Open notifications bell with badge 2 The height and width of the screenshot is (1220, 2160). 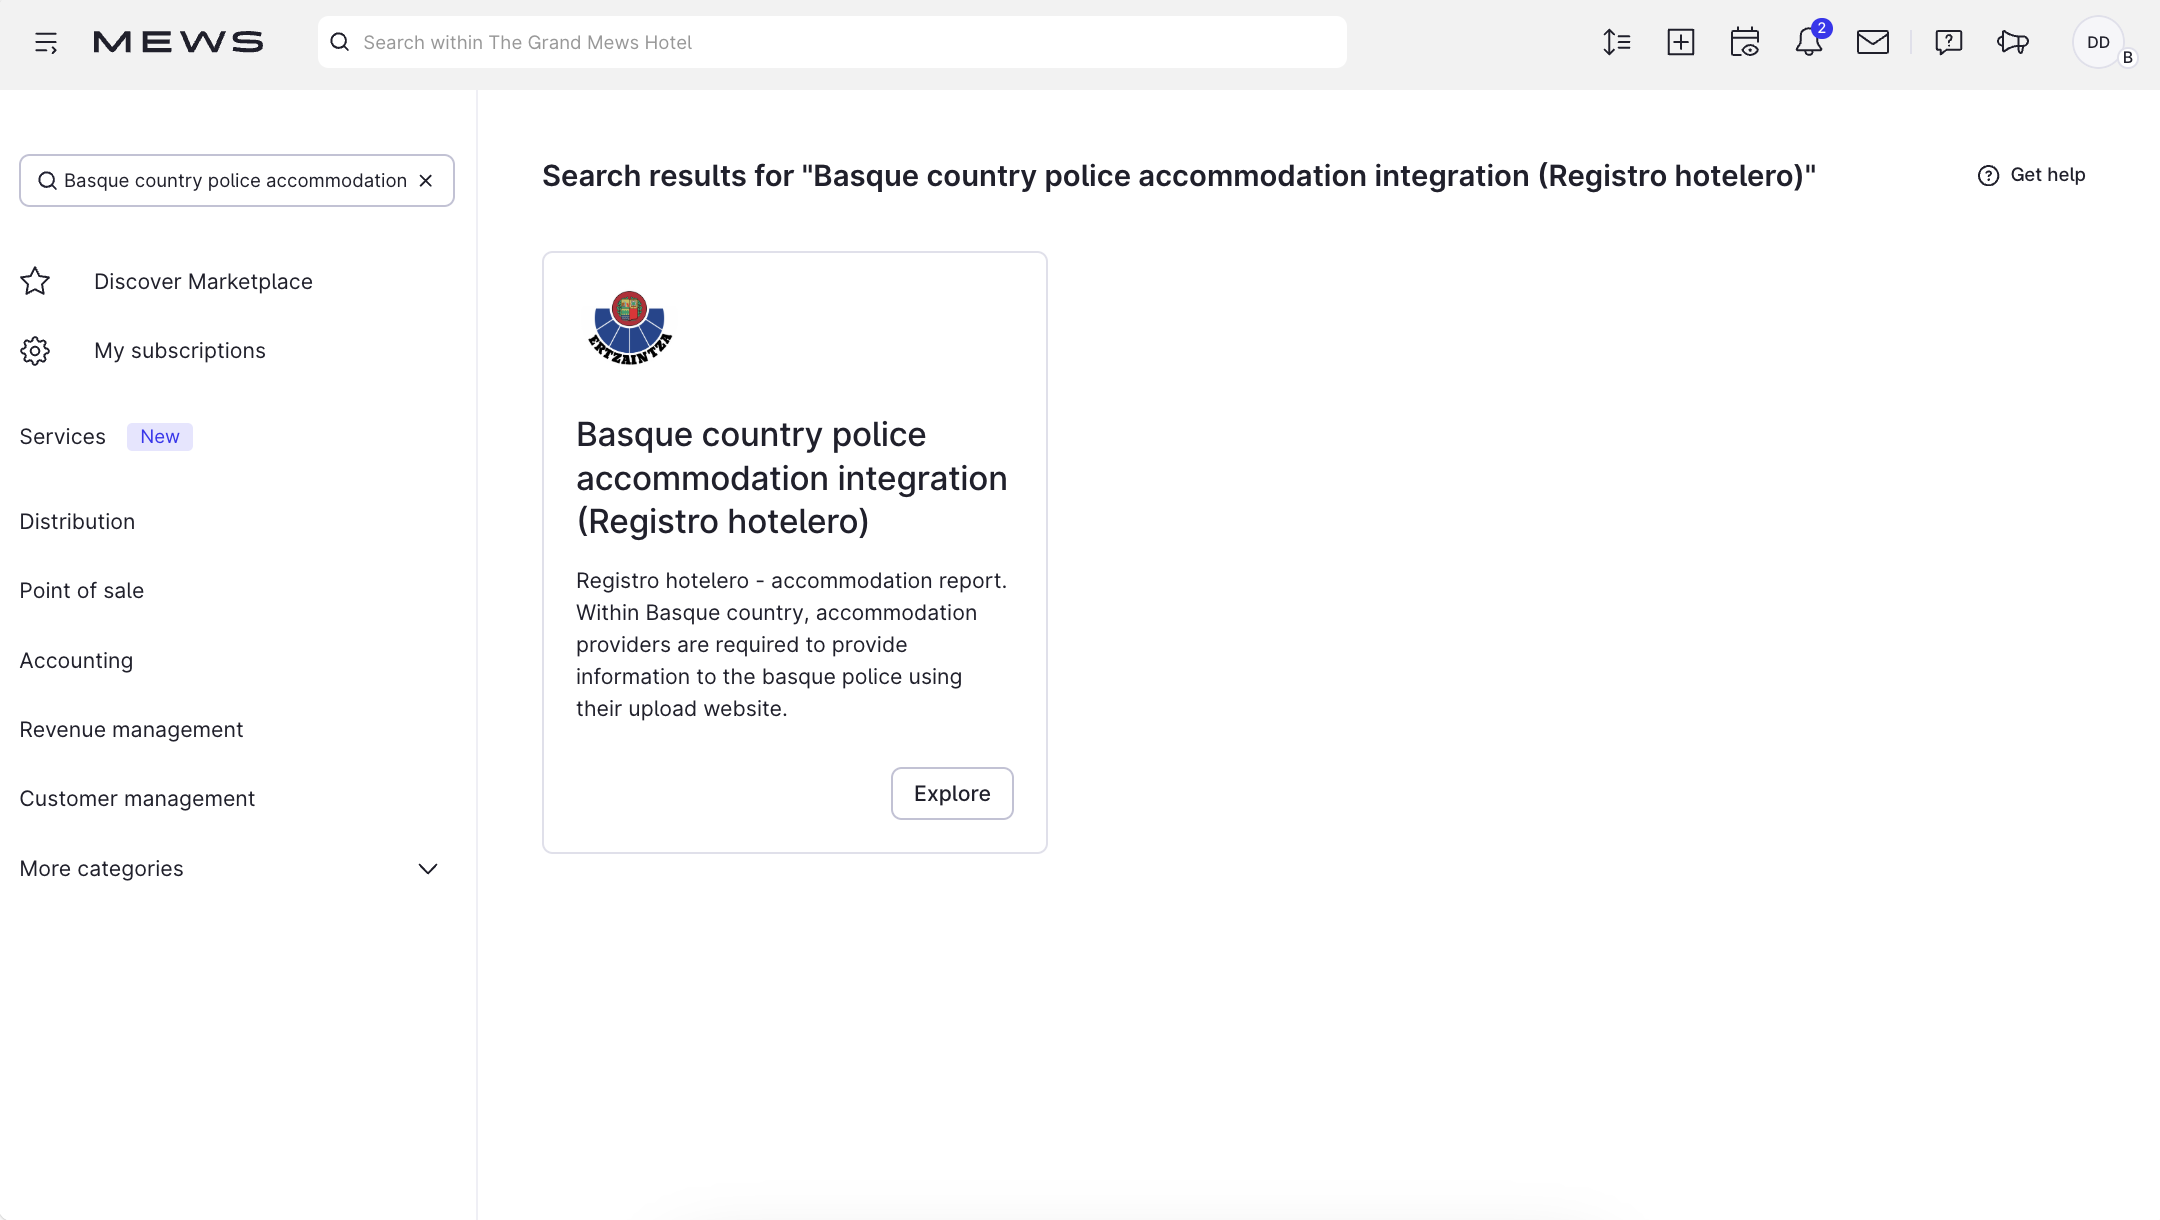pyautogui.click(x=1809, y=42)
